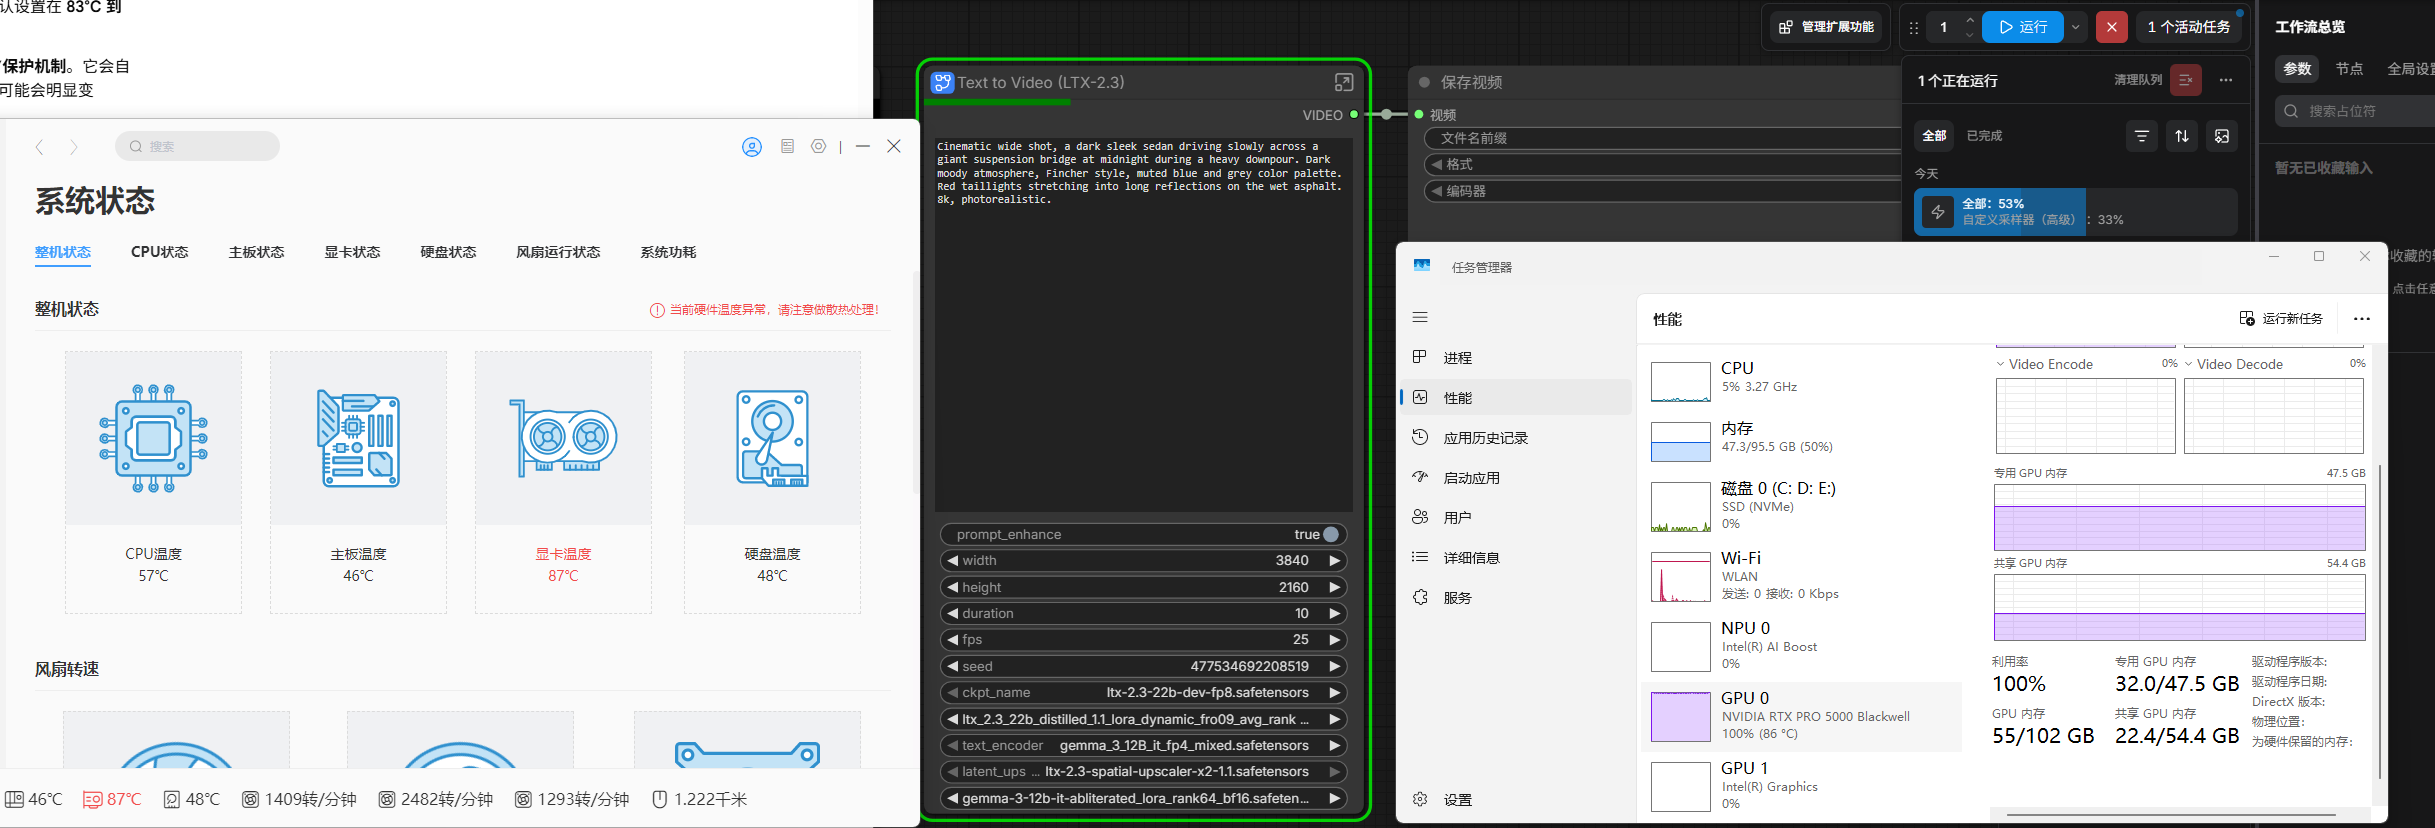Open the distilled lora file dropdown
This screenshot has height=828, width=2435.
click(1143, 719)
